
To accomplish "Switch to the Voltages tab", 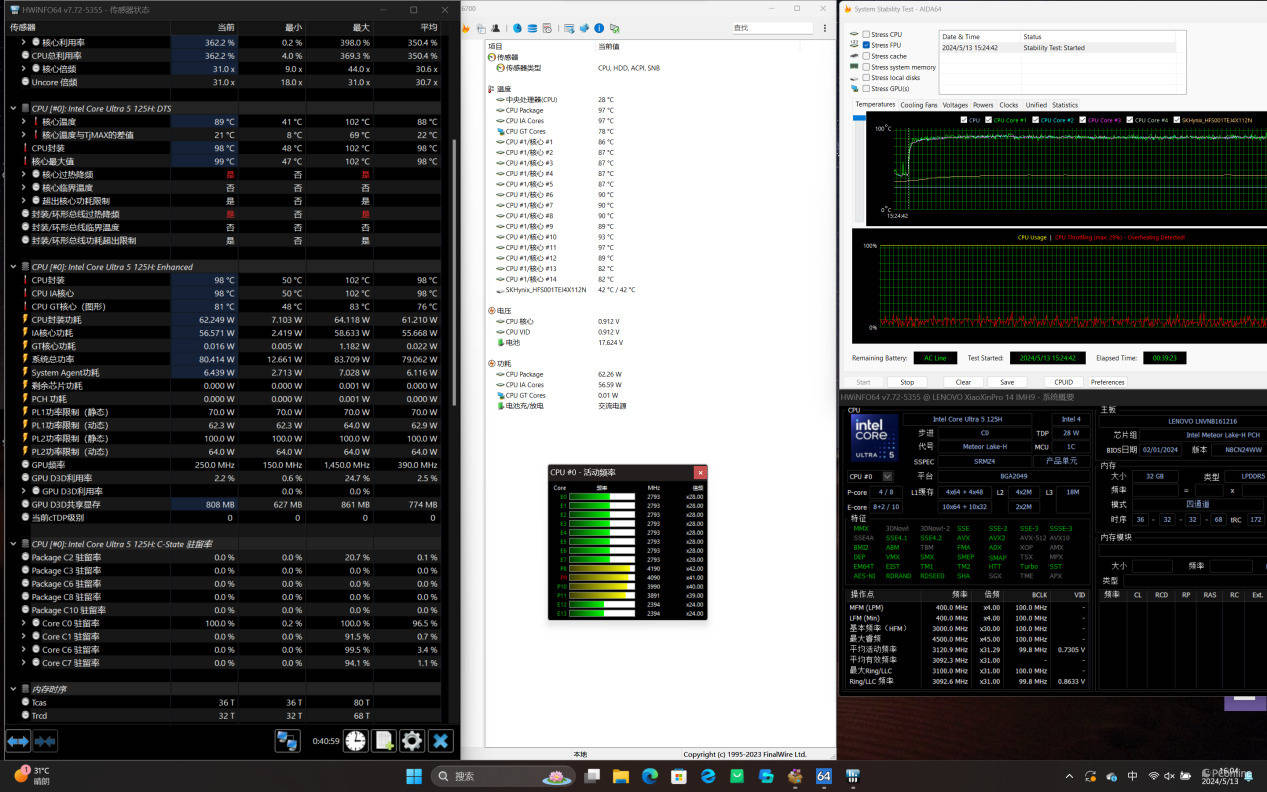I will (x=955, y=105).
